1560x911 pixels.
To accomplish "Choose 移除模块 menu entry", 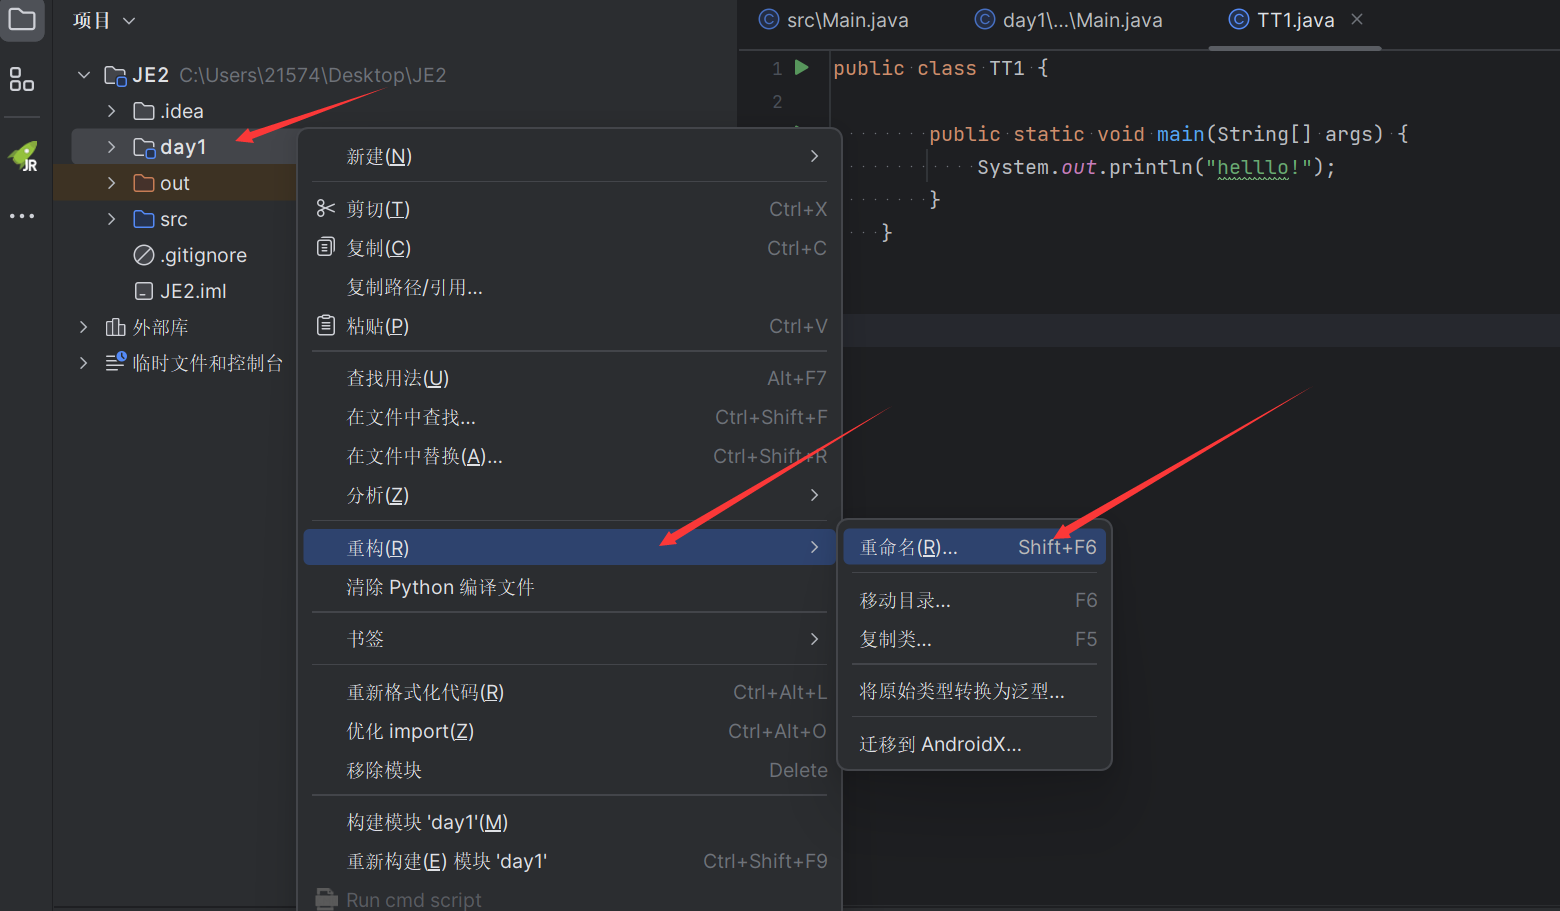I will (569, 770).
